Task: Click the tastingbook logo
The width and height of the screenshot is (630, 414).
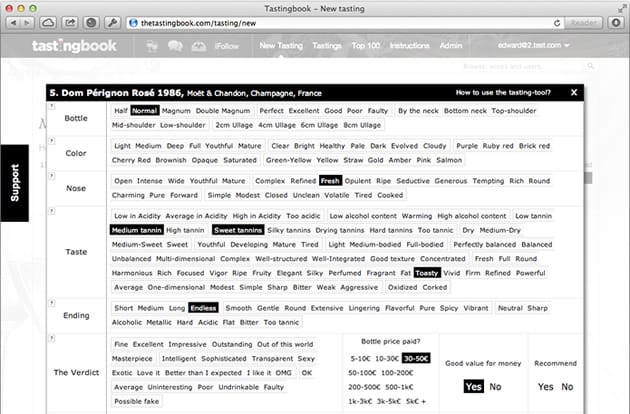Action: point(74,46)
